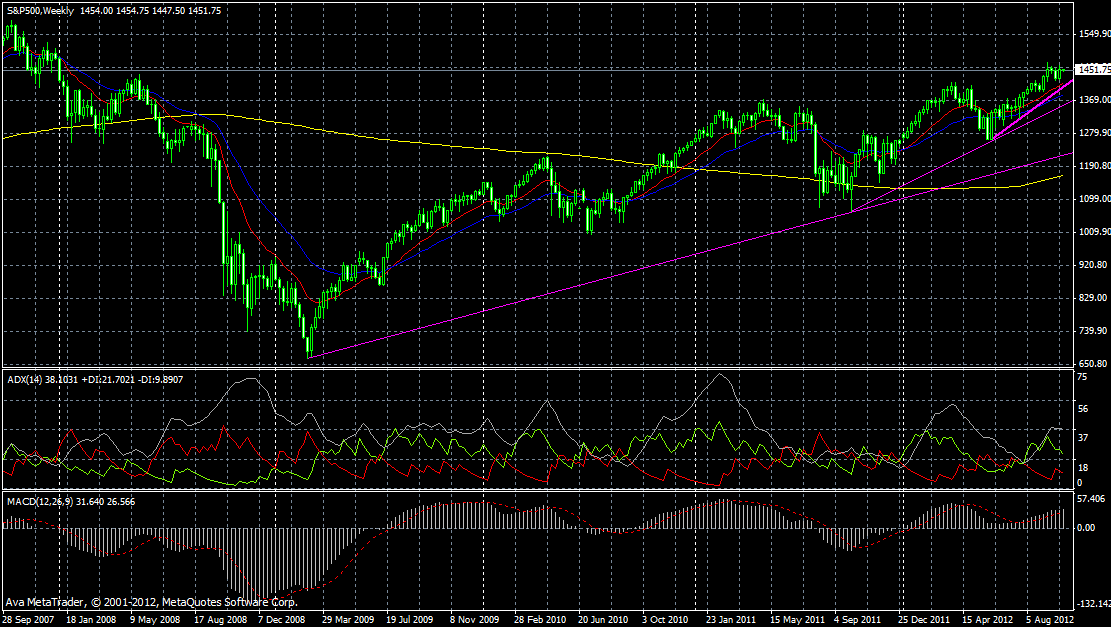Click the 650.80 price axis label
Viewport: 1111px width, 627px height.
pos(1092,364)
